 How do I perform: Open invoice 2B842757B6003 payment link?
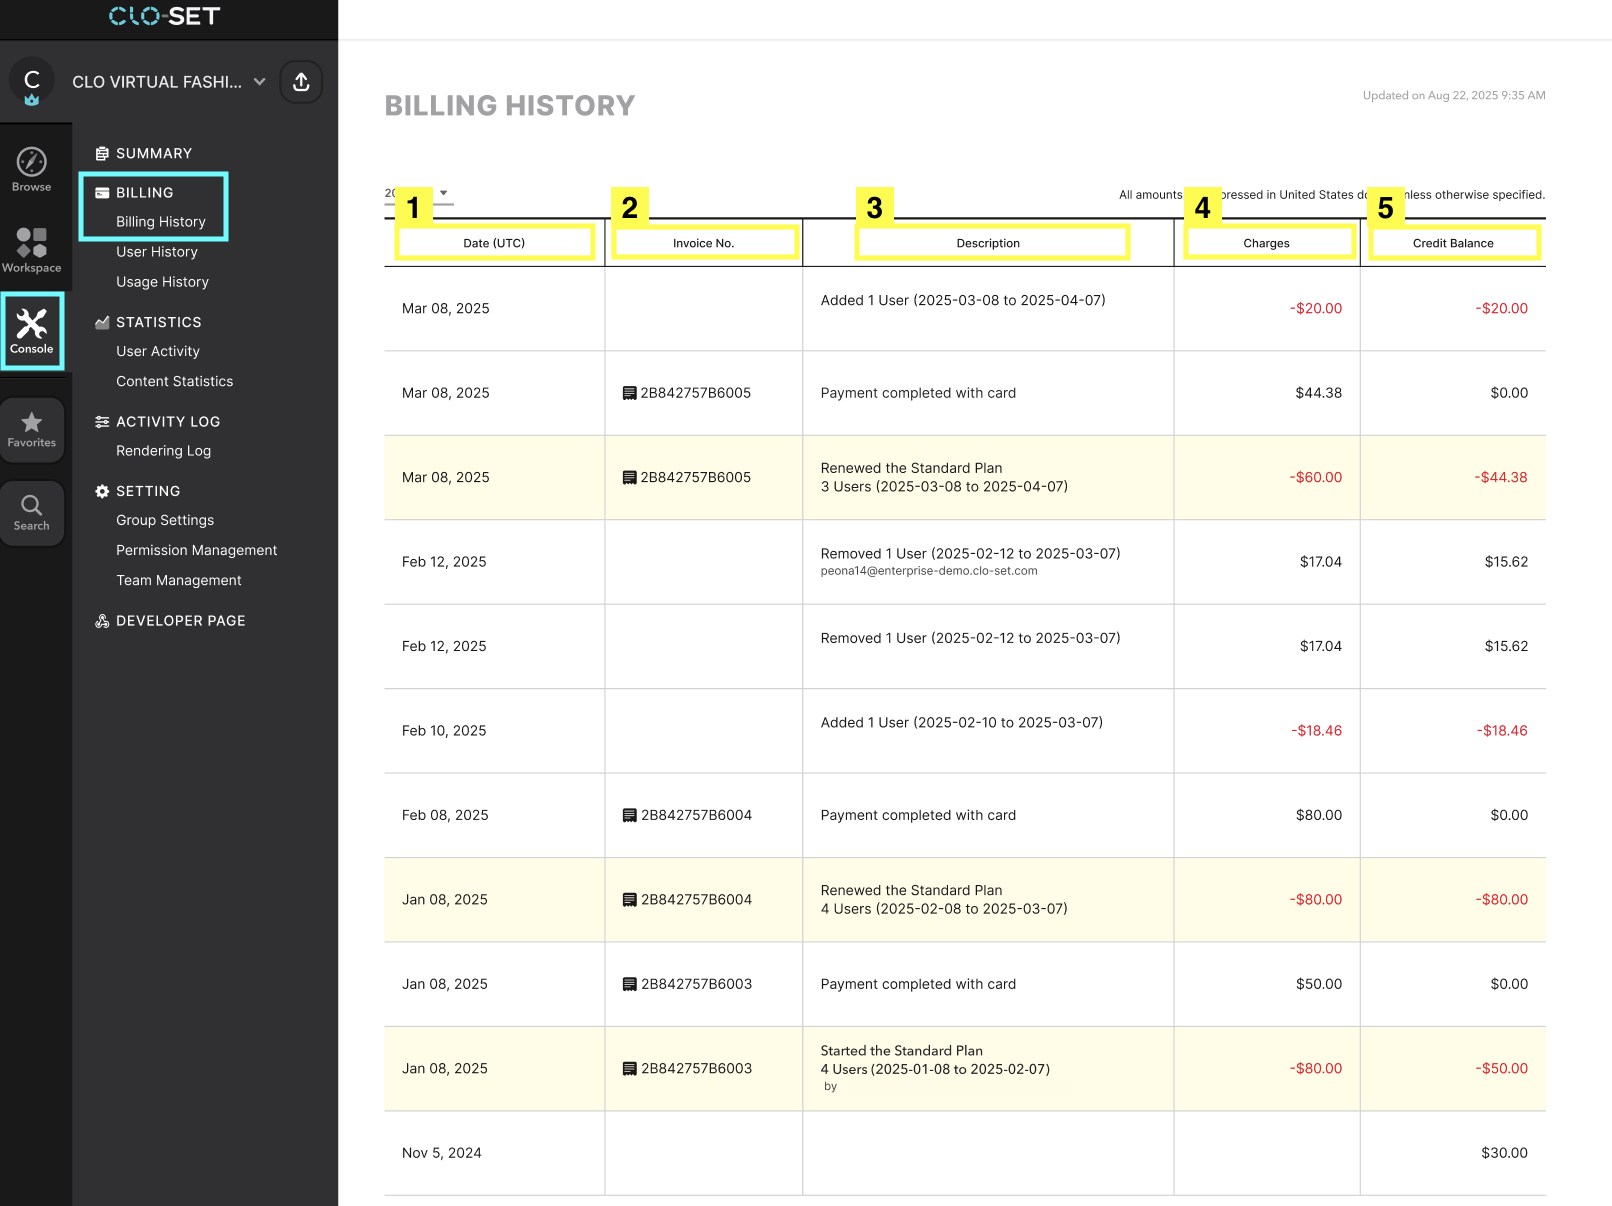pyautogui.click(x=696, y=984)
